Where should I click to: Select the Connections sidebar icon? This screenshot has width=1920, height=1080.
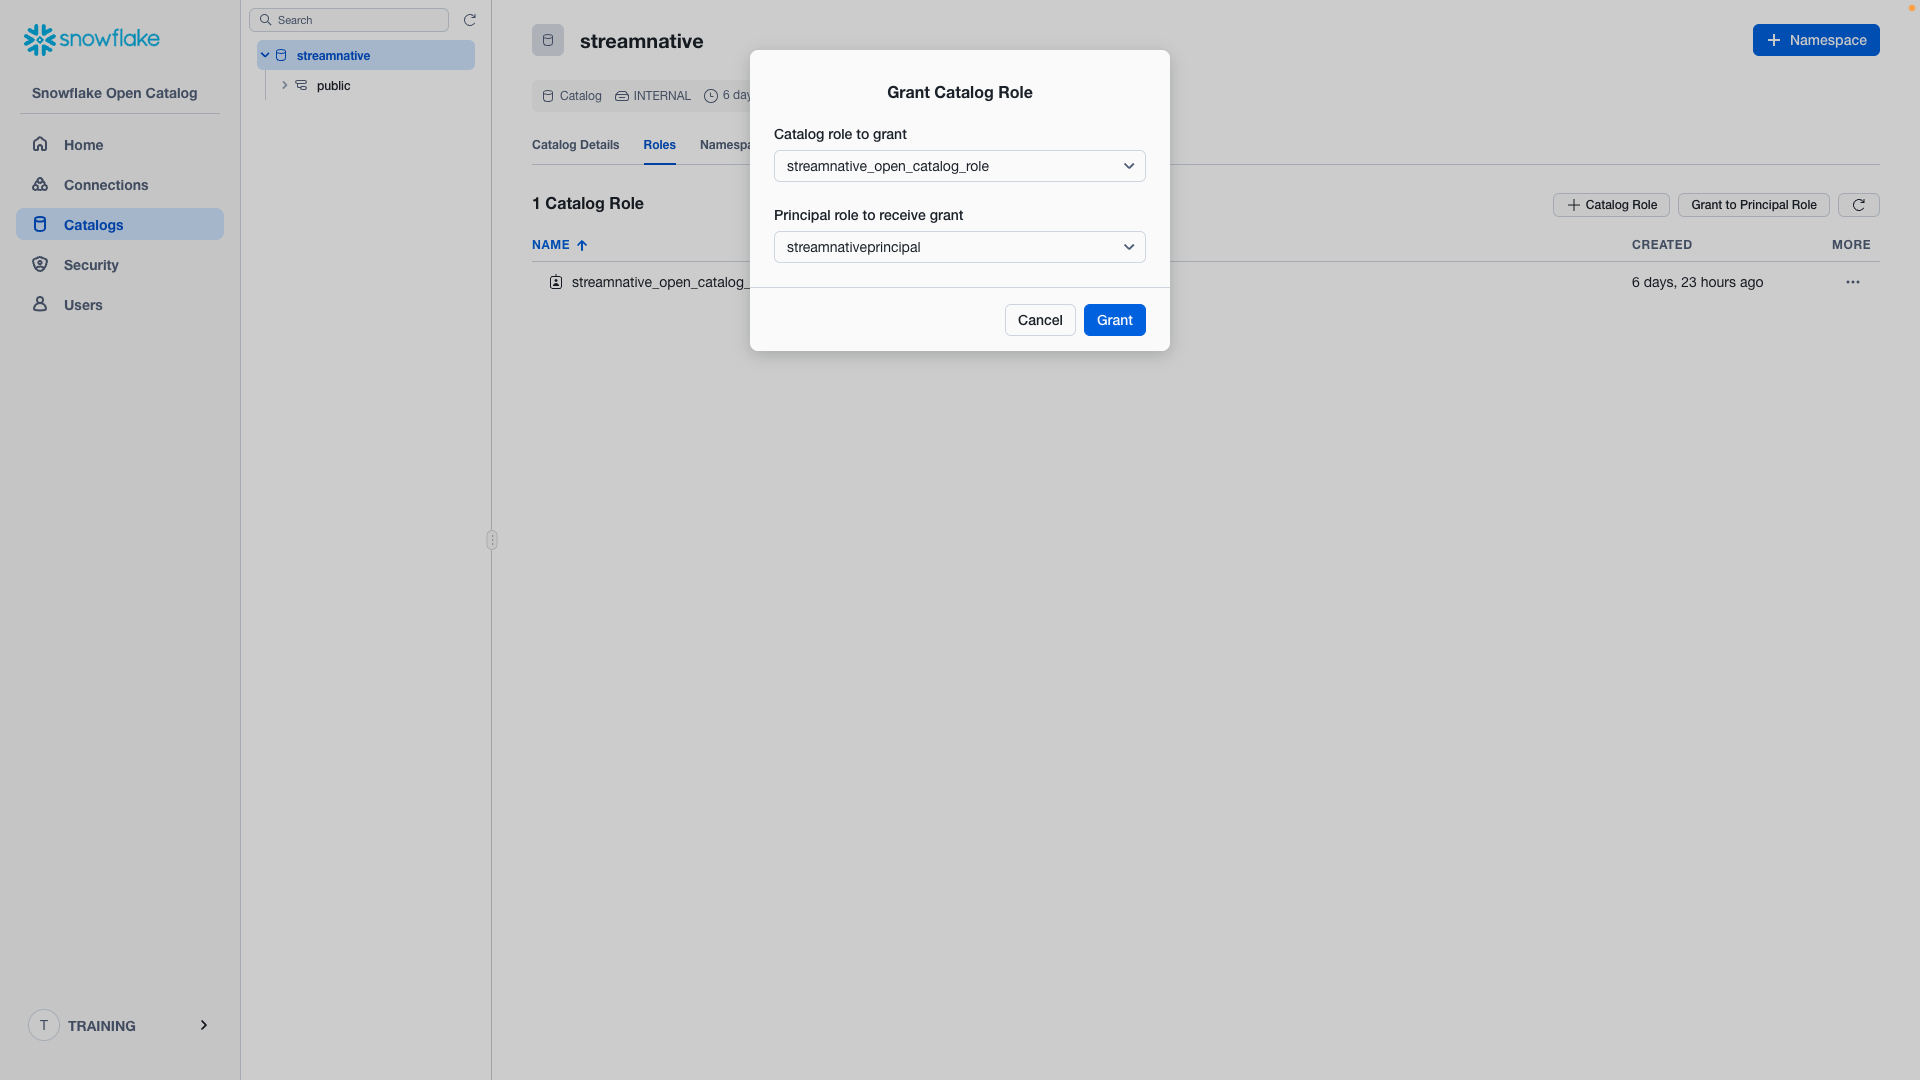tap(40, 185)
